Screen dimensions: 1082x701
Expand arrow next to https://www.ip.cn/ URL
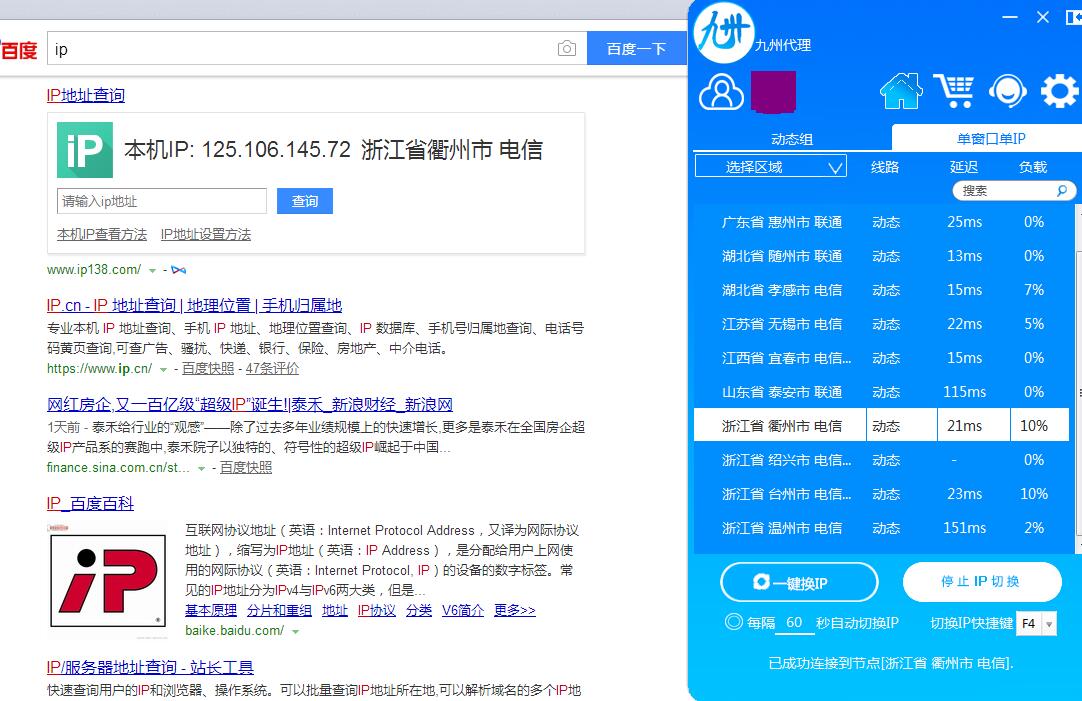pyautogui.click(x=164, y=370)
